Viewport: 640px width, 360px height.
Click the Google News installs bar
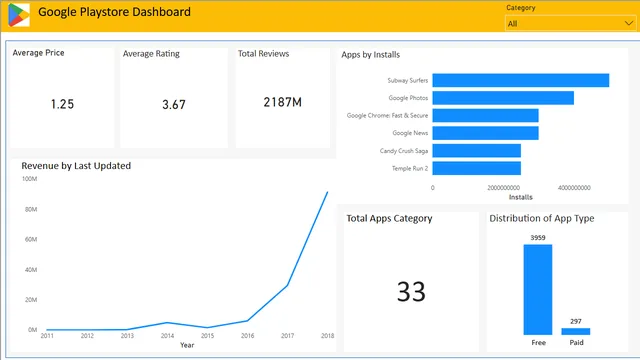coord(486,133)
